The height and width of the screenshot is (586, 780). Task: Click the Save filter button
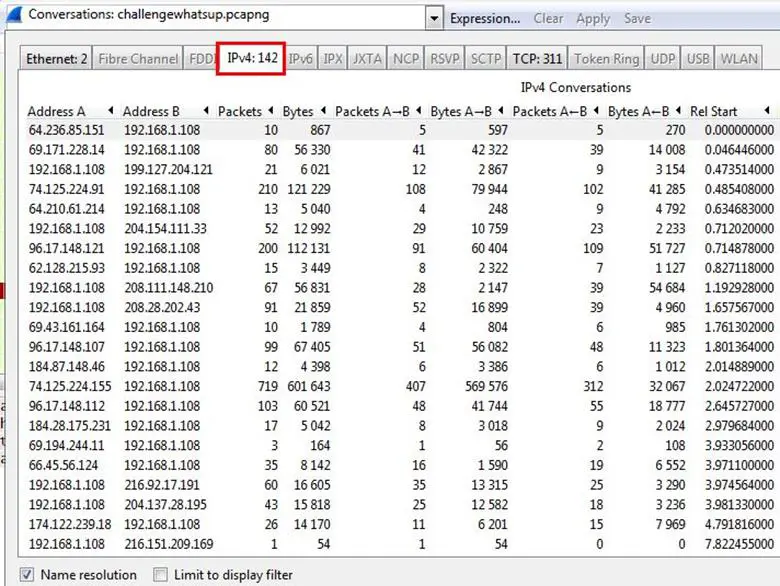tap(637, 18)
